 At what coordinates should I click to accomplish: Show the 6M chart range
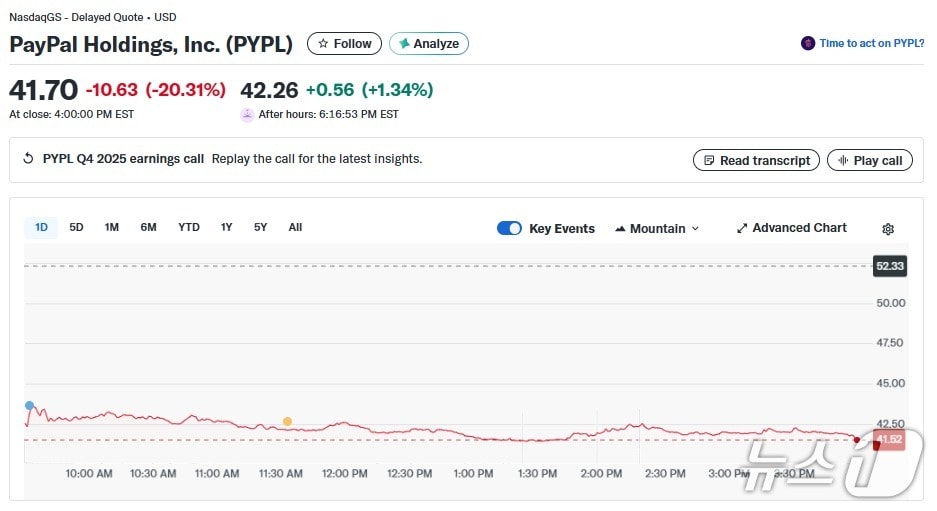pos(148,227)
